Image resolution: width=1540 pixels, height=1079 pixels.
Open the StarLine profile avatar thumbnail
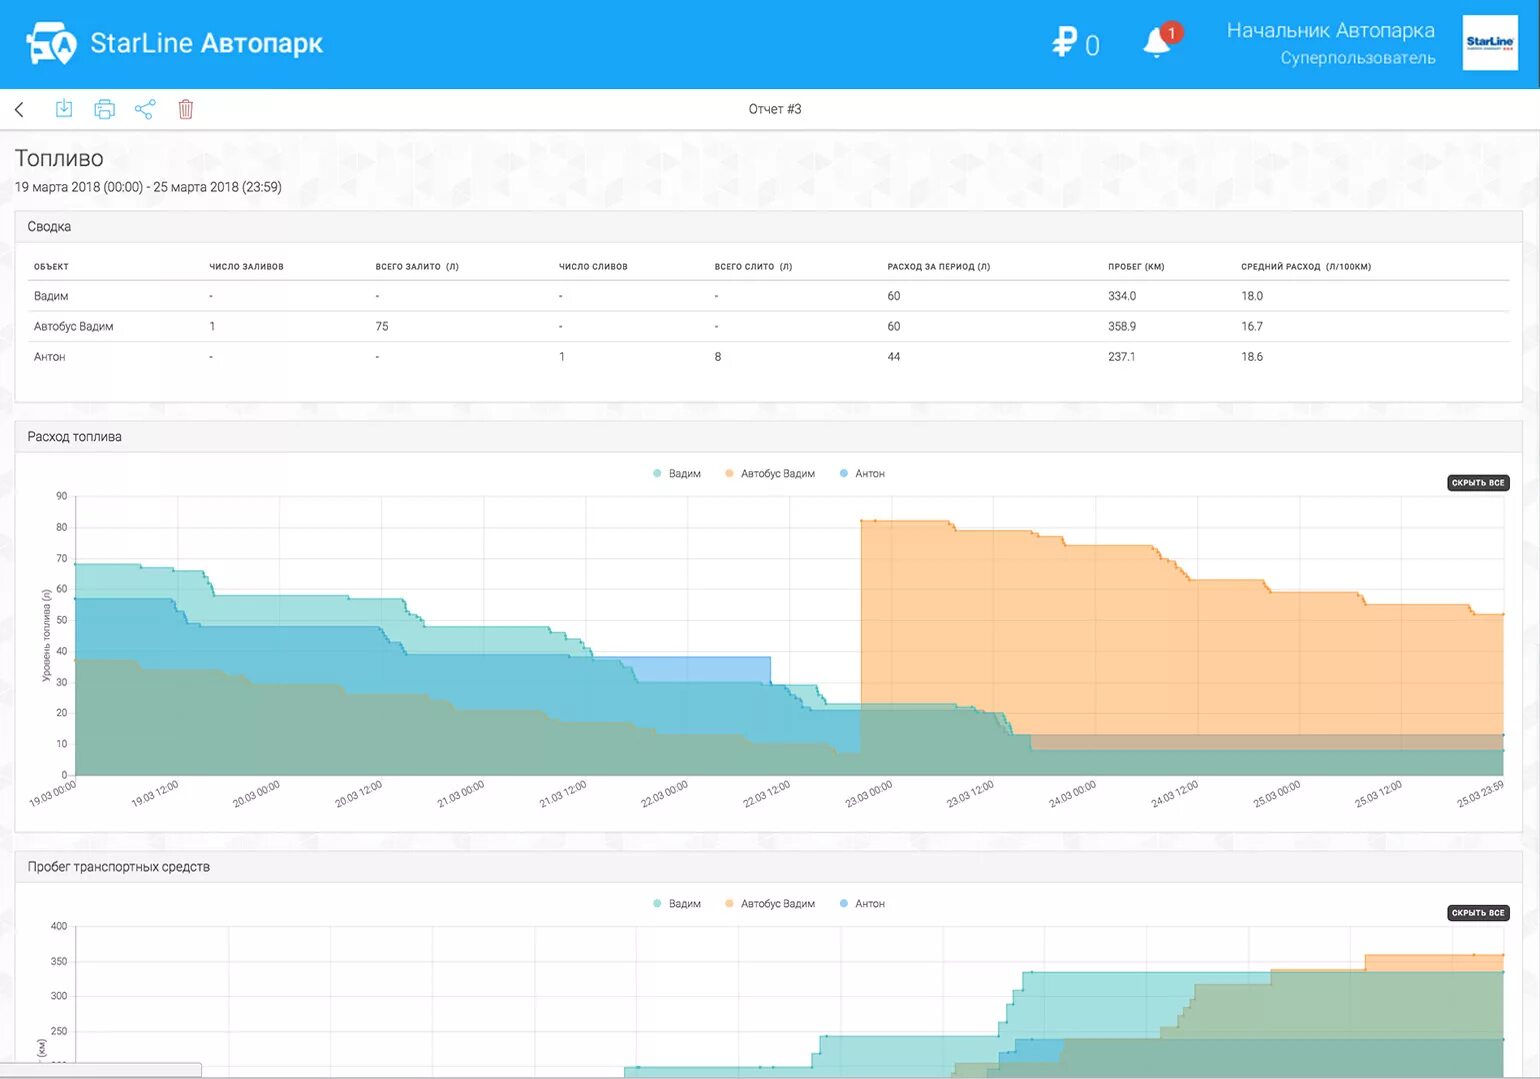[1490, 43]
